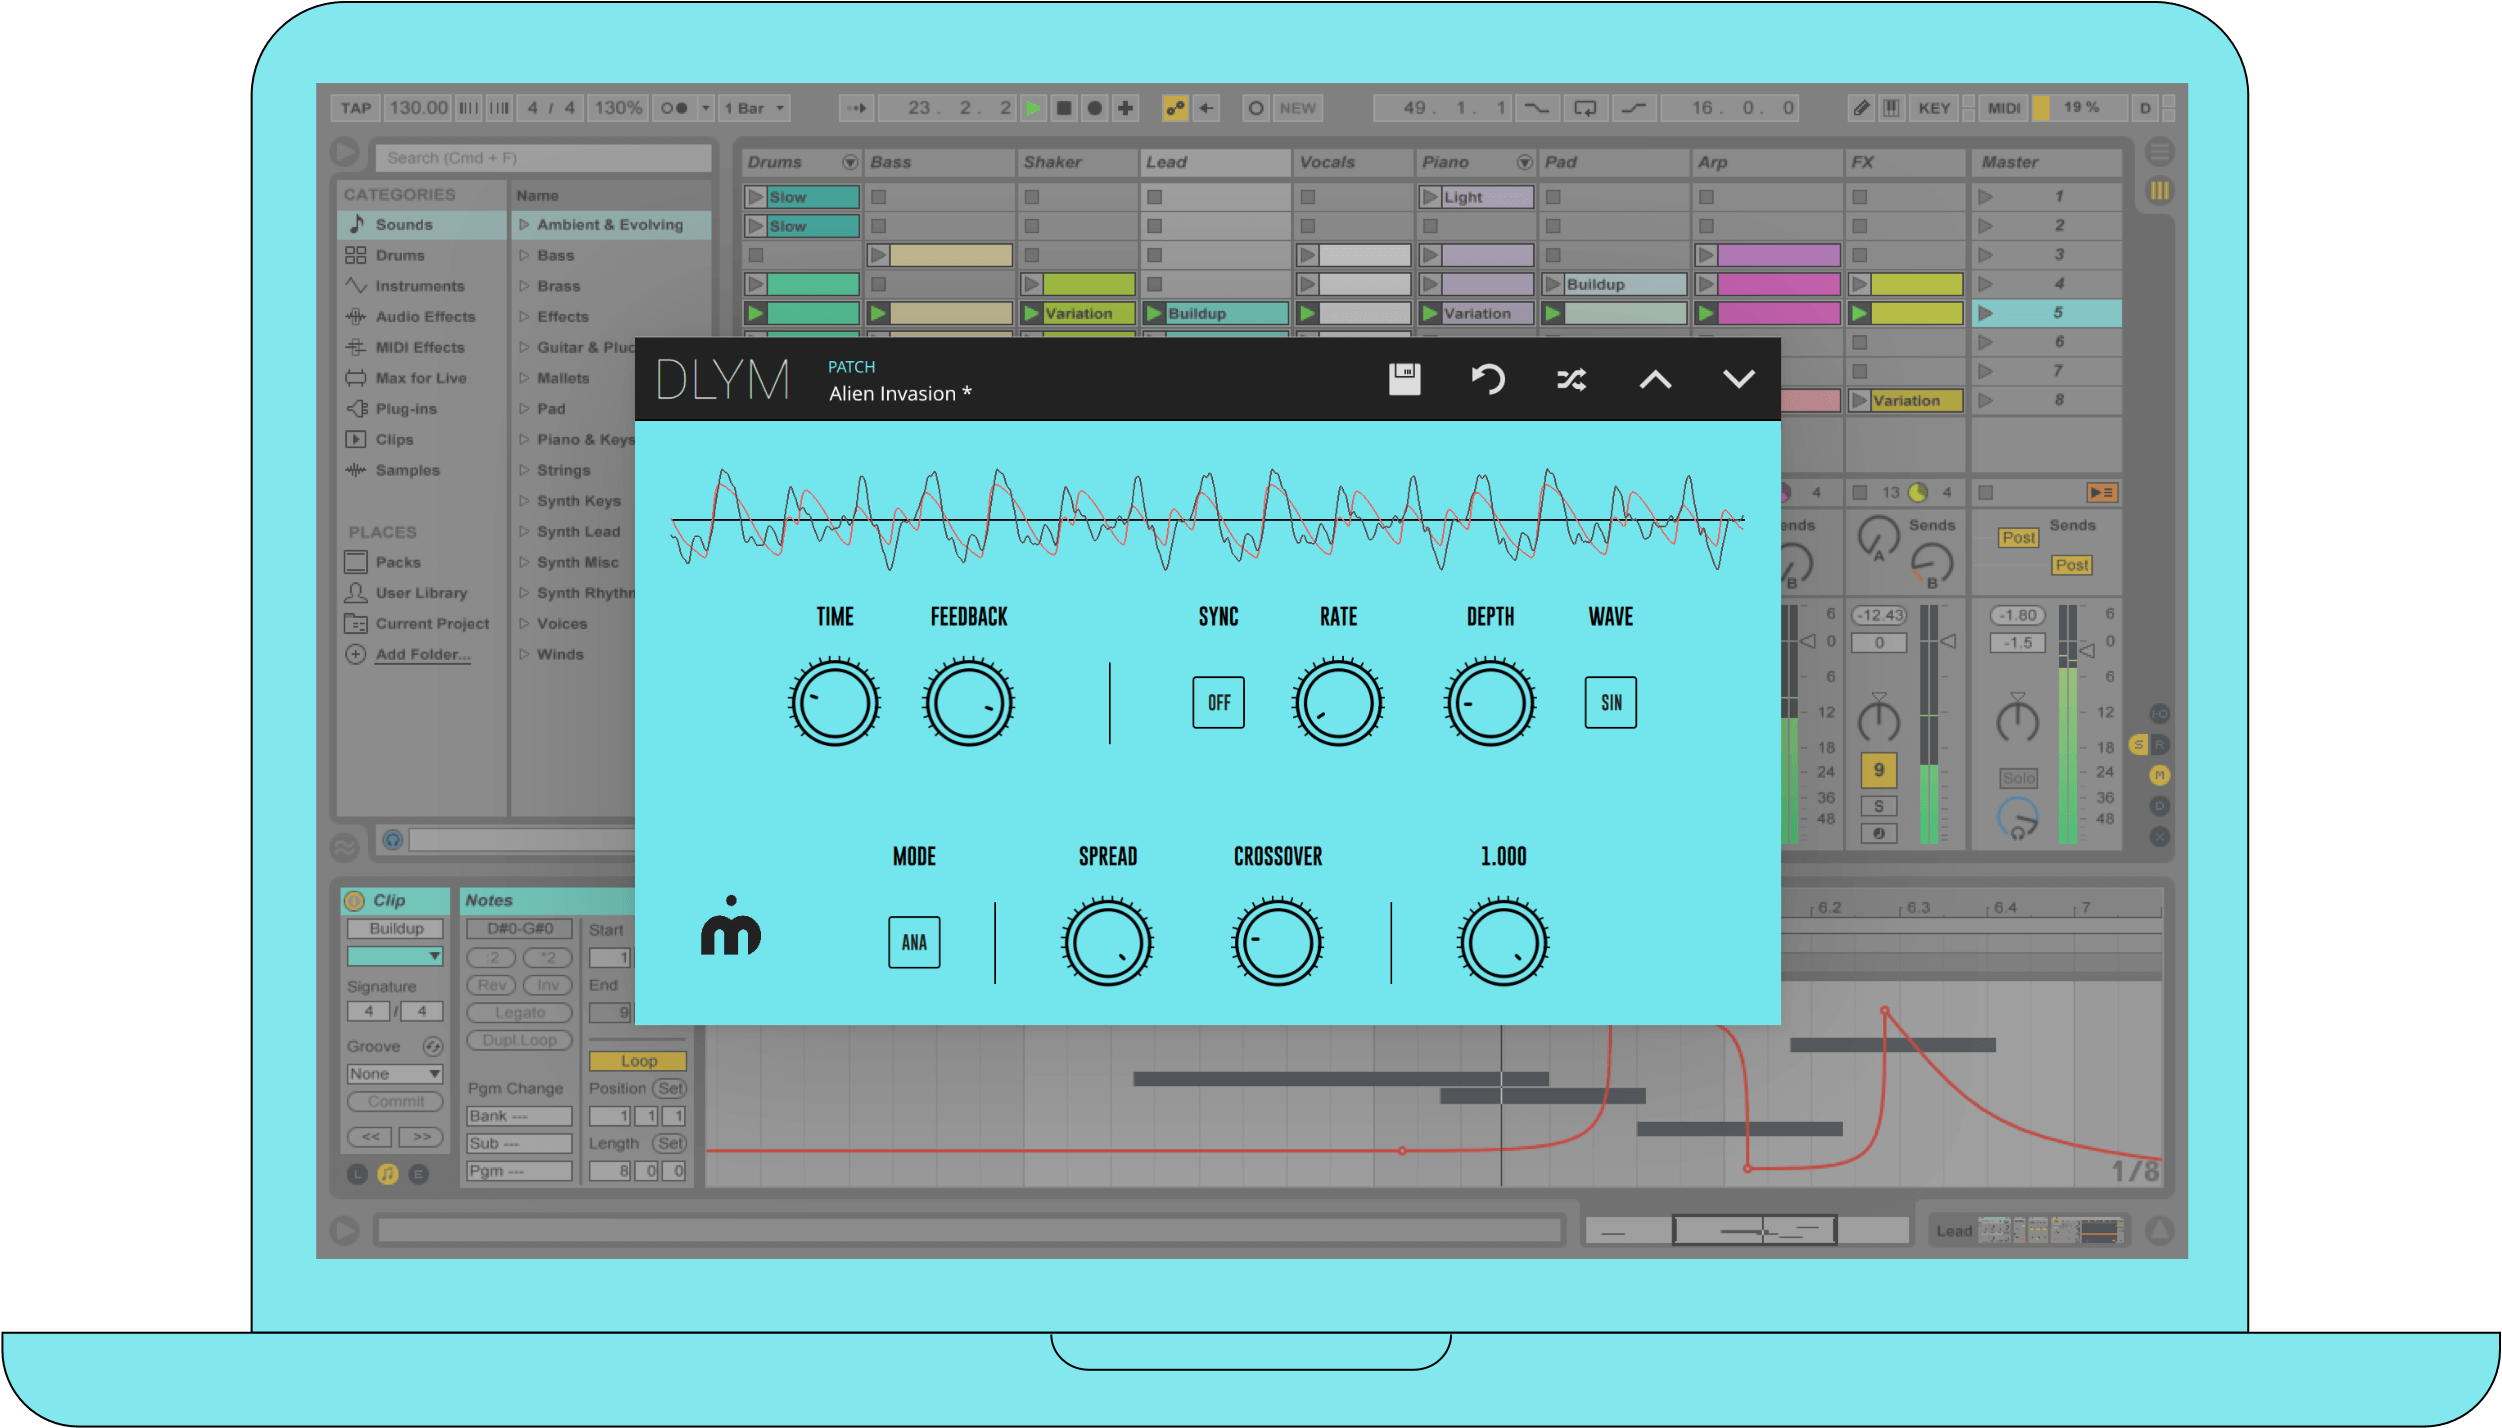Expand the Voices folder in browser
Image resolution: width=2502 pixels, height=1428 pixels.
coord(523,624)
